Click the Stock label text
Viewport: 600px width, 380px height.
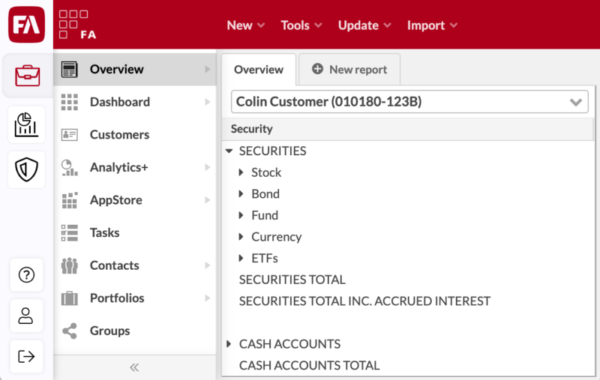(266, 173)
